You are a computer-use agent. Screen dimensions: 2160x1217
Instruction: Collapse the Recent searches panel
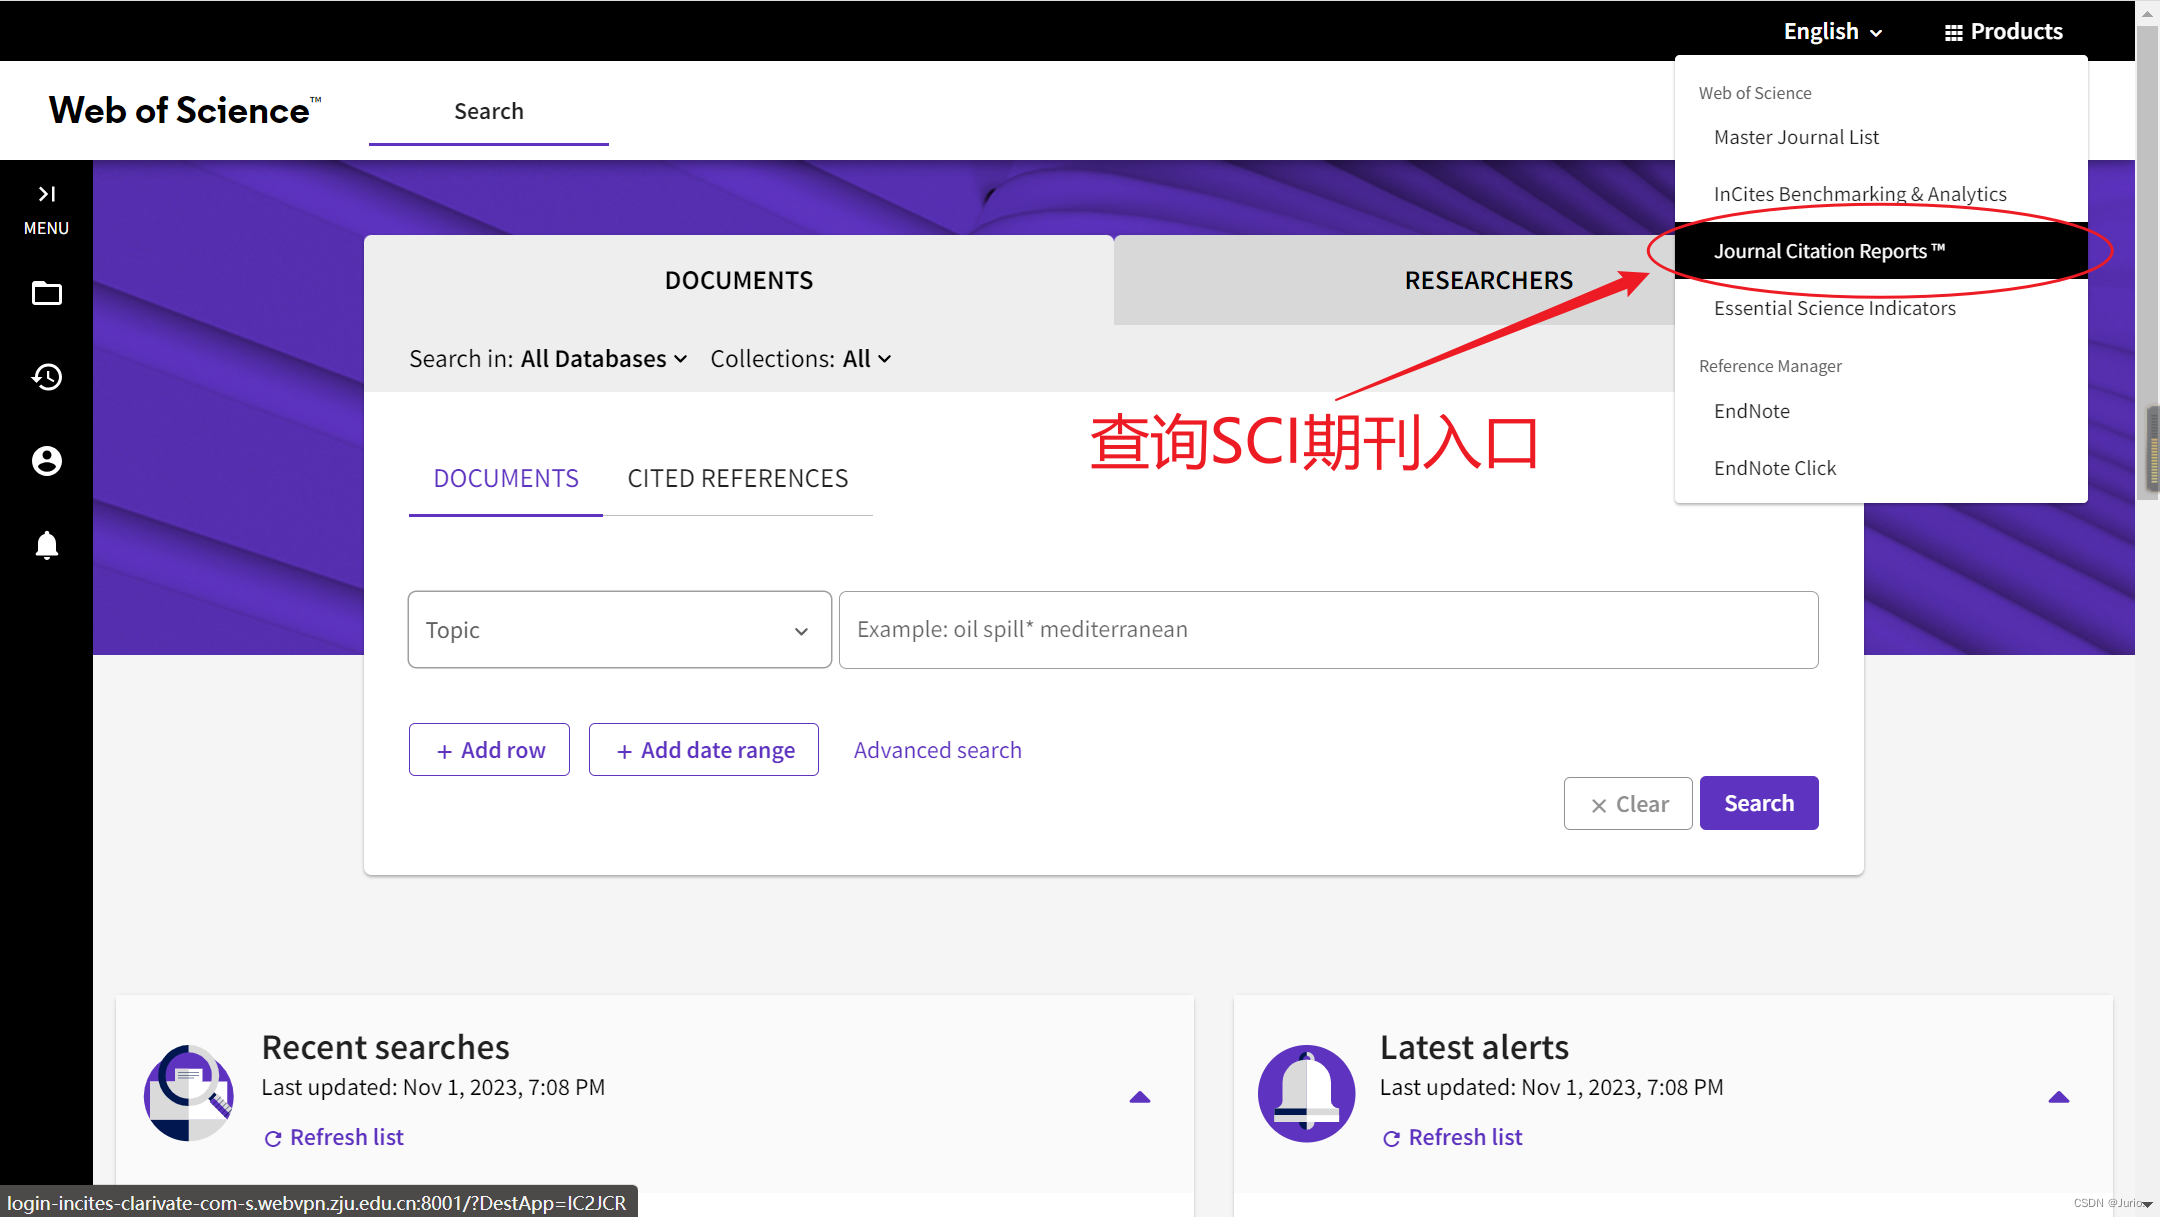click(x=1139, y=1097)
